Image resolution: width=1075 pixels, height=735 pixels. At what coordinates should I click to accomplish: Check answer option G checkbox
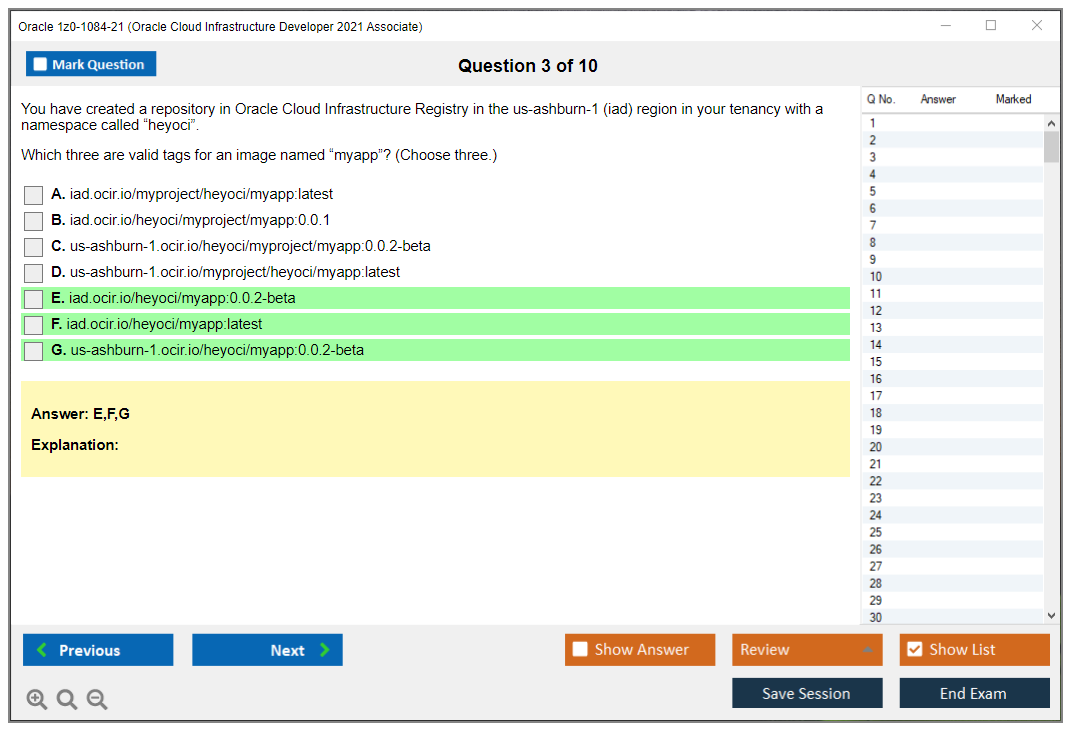tap(33, 350)
